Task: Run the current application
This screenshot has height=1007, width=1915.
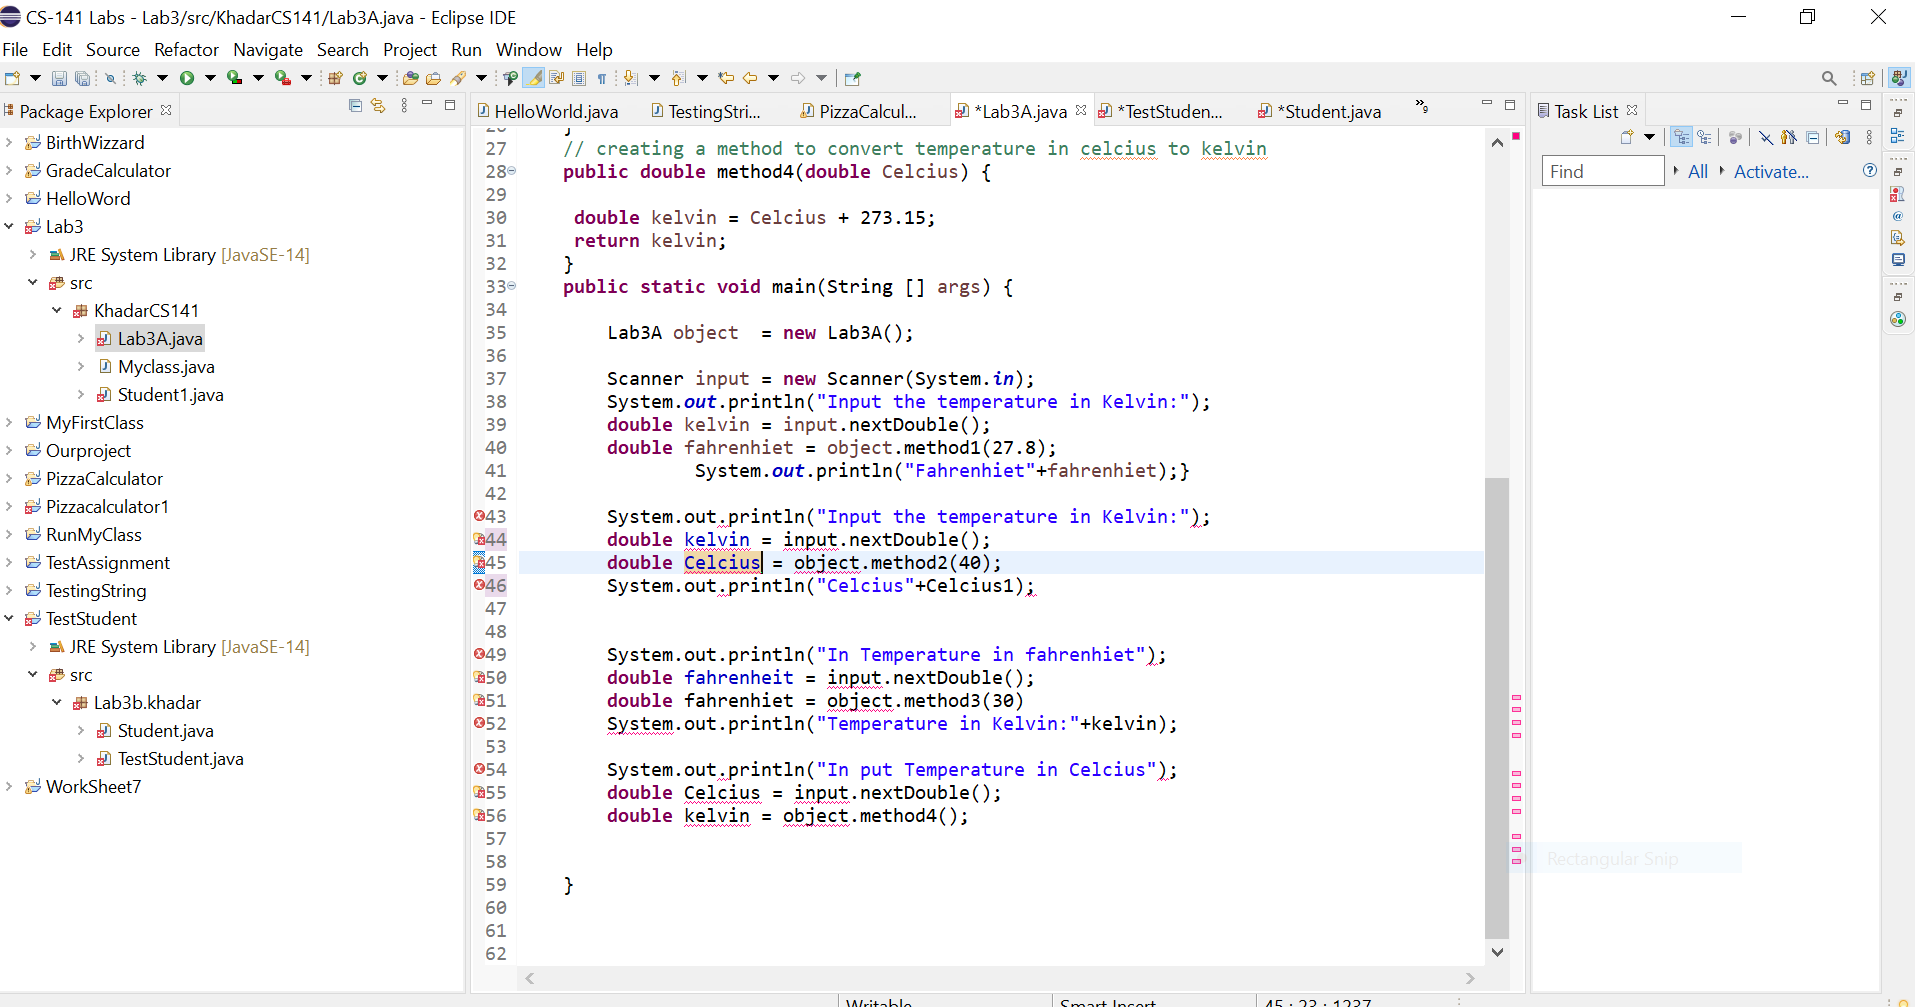Action: click(x=190, y=77)
